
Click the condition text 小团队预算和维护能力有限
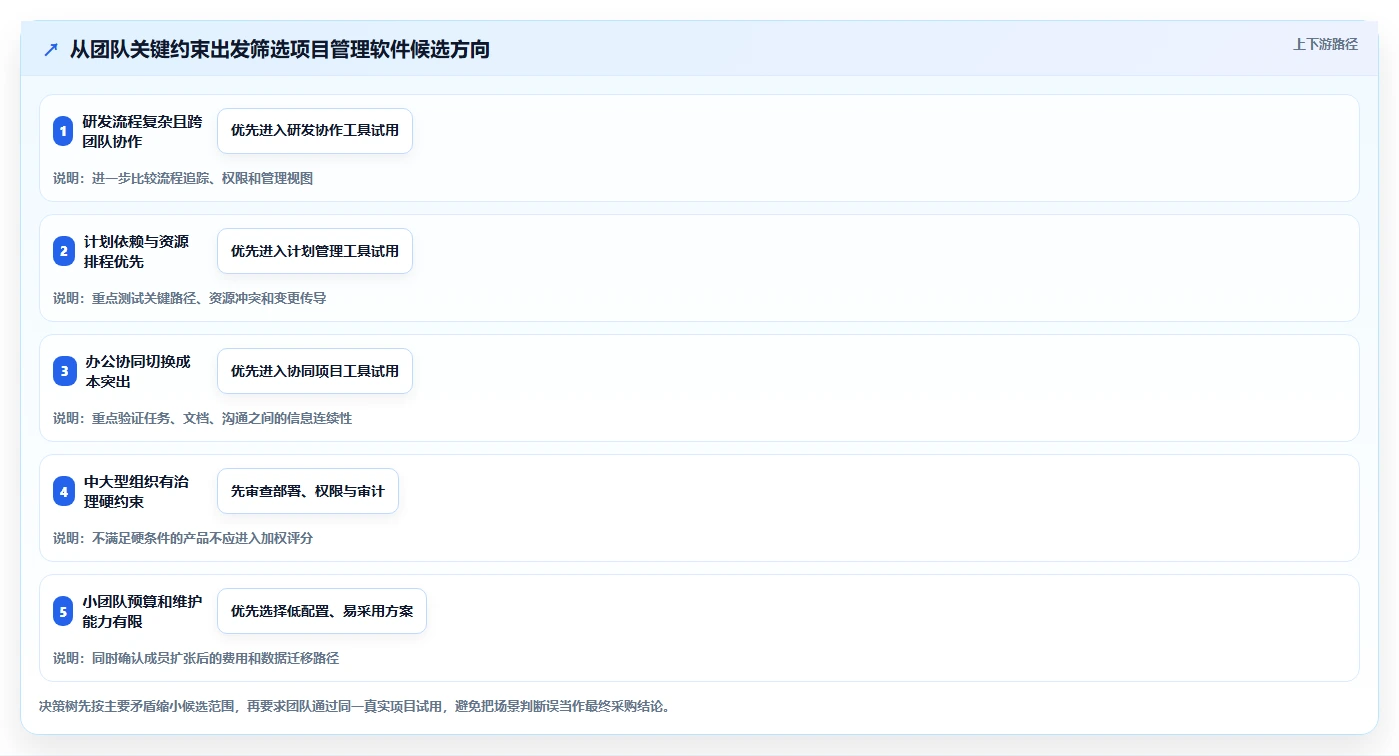(142, 611)
